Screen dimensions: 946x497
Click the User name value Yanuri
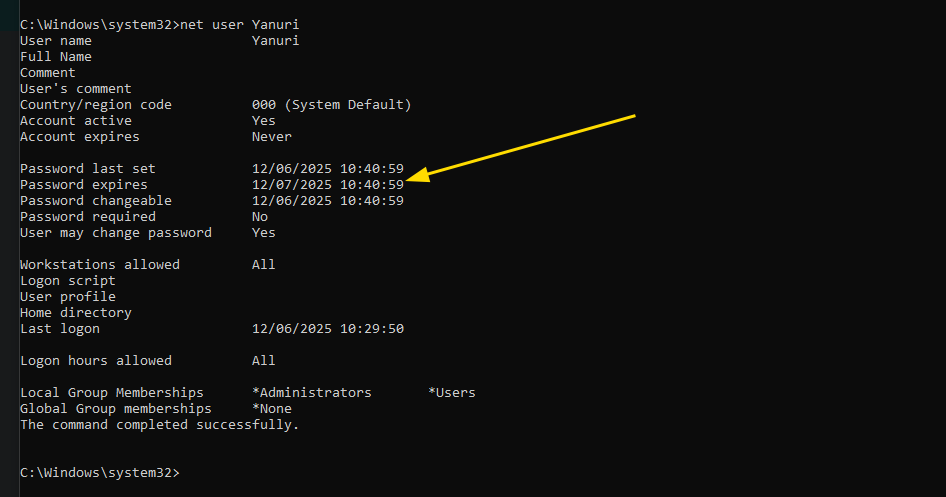pos(275,40)
